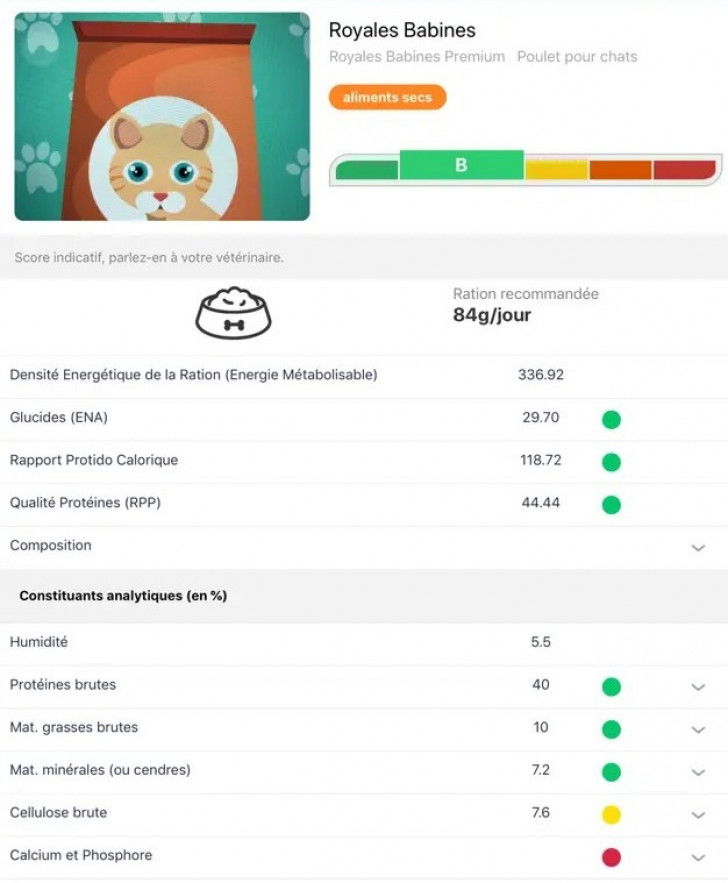Click Poulet pour chats label
728x883 pixels.
point(575,56)
